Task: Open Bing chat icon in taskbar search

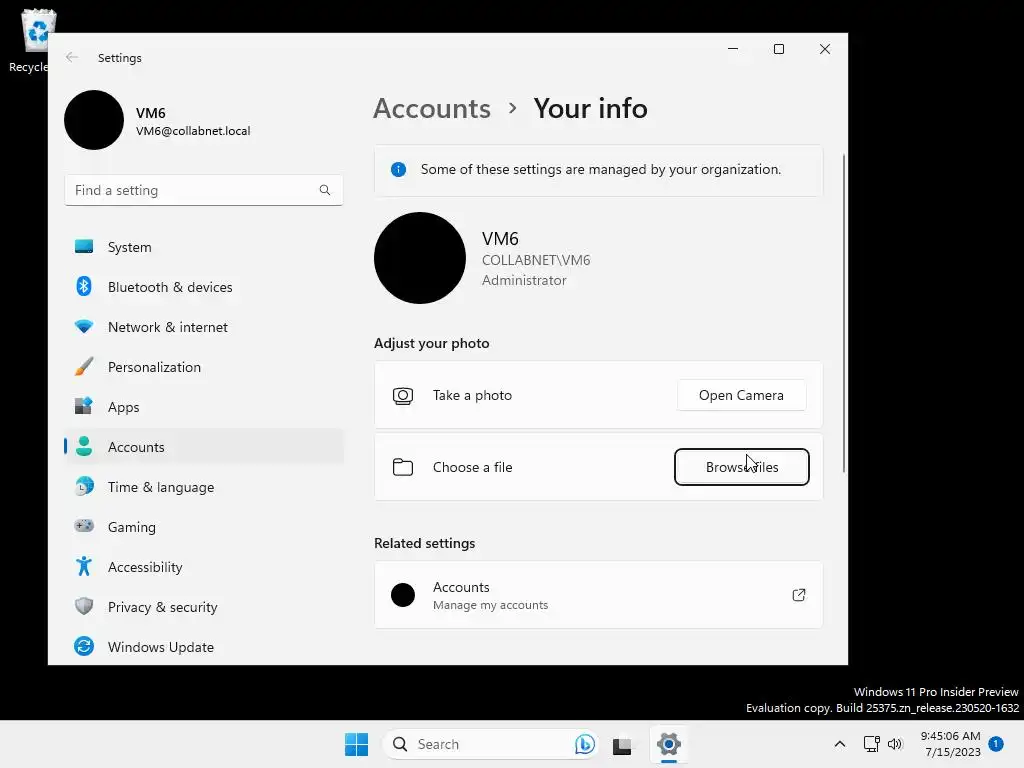Action: coord(584,744)
